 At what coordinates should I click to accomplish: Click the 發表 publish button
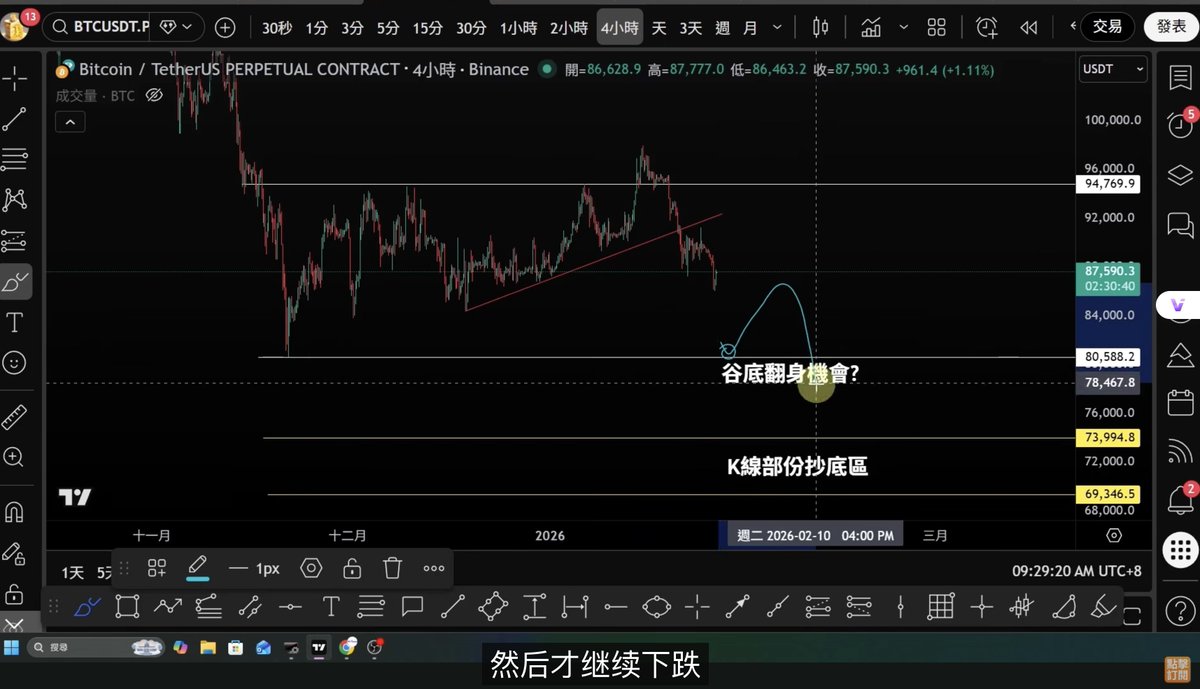(1171, 26)
